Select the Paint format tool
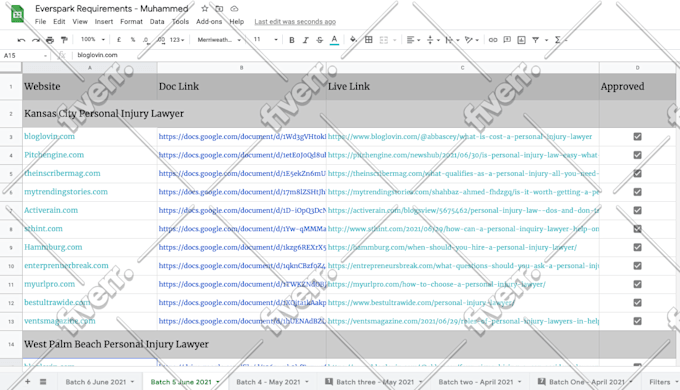The width and height of the screenshot is (680, 390). (64, 40)
